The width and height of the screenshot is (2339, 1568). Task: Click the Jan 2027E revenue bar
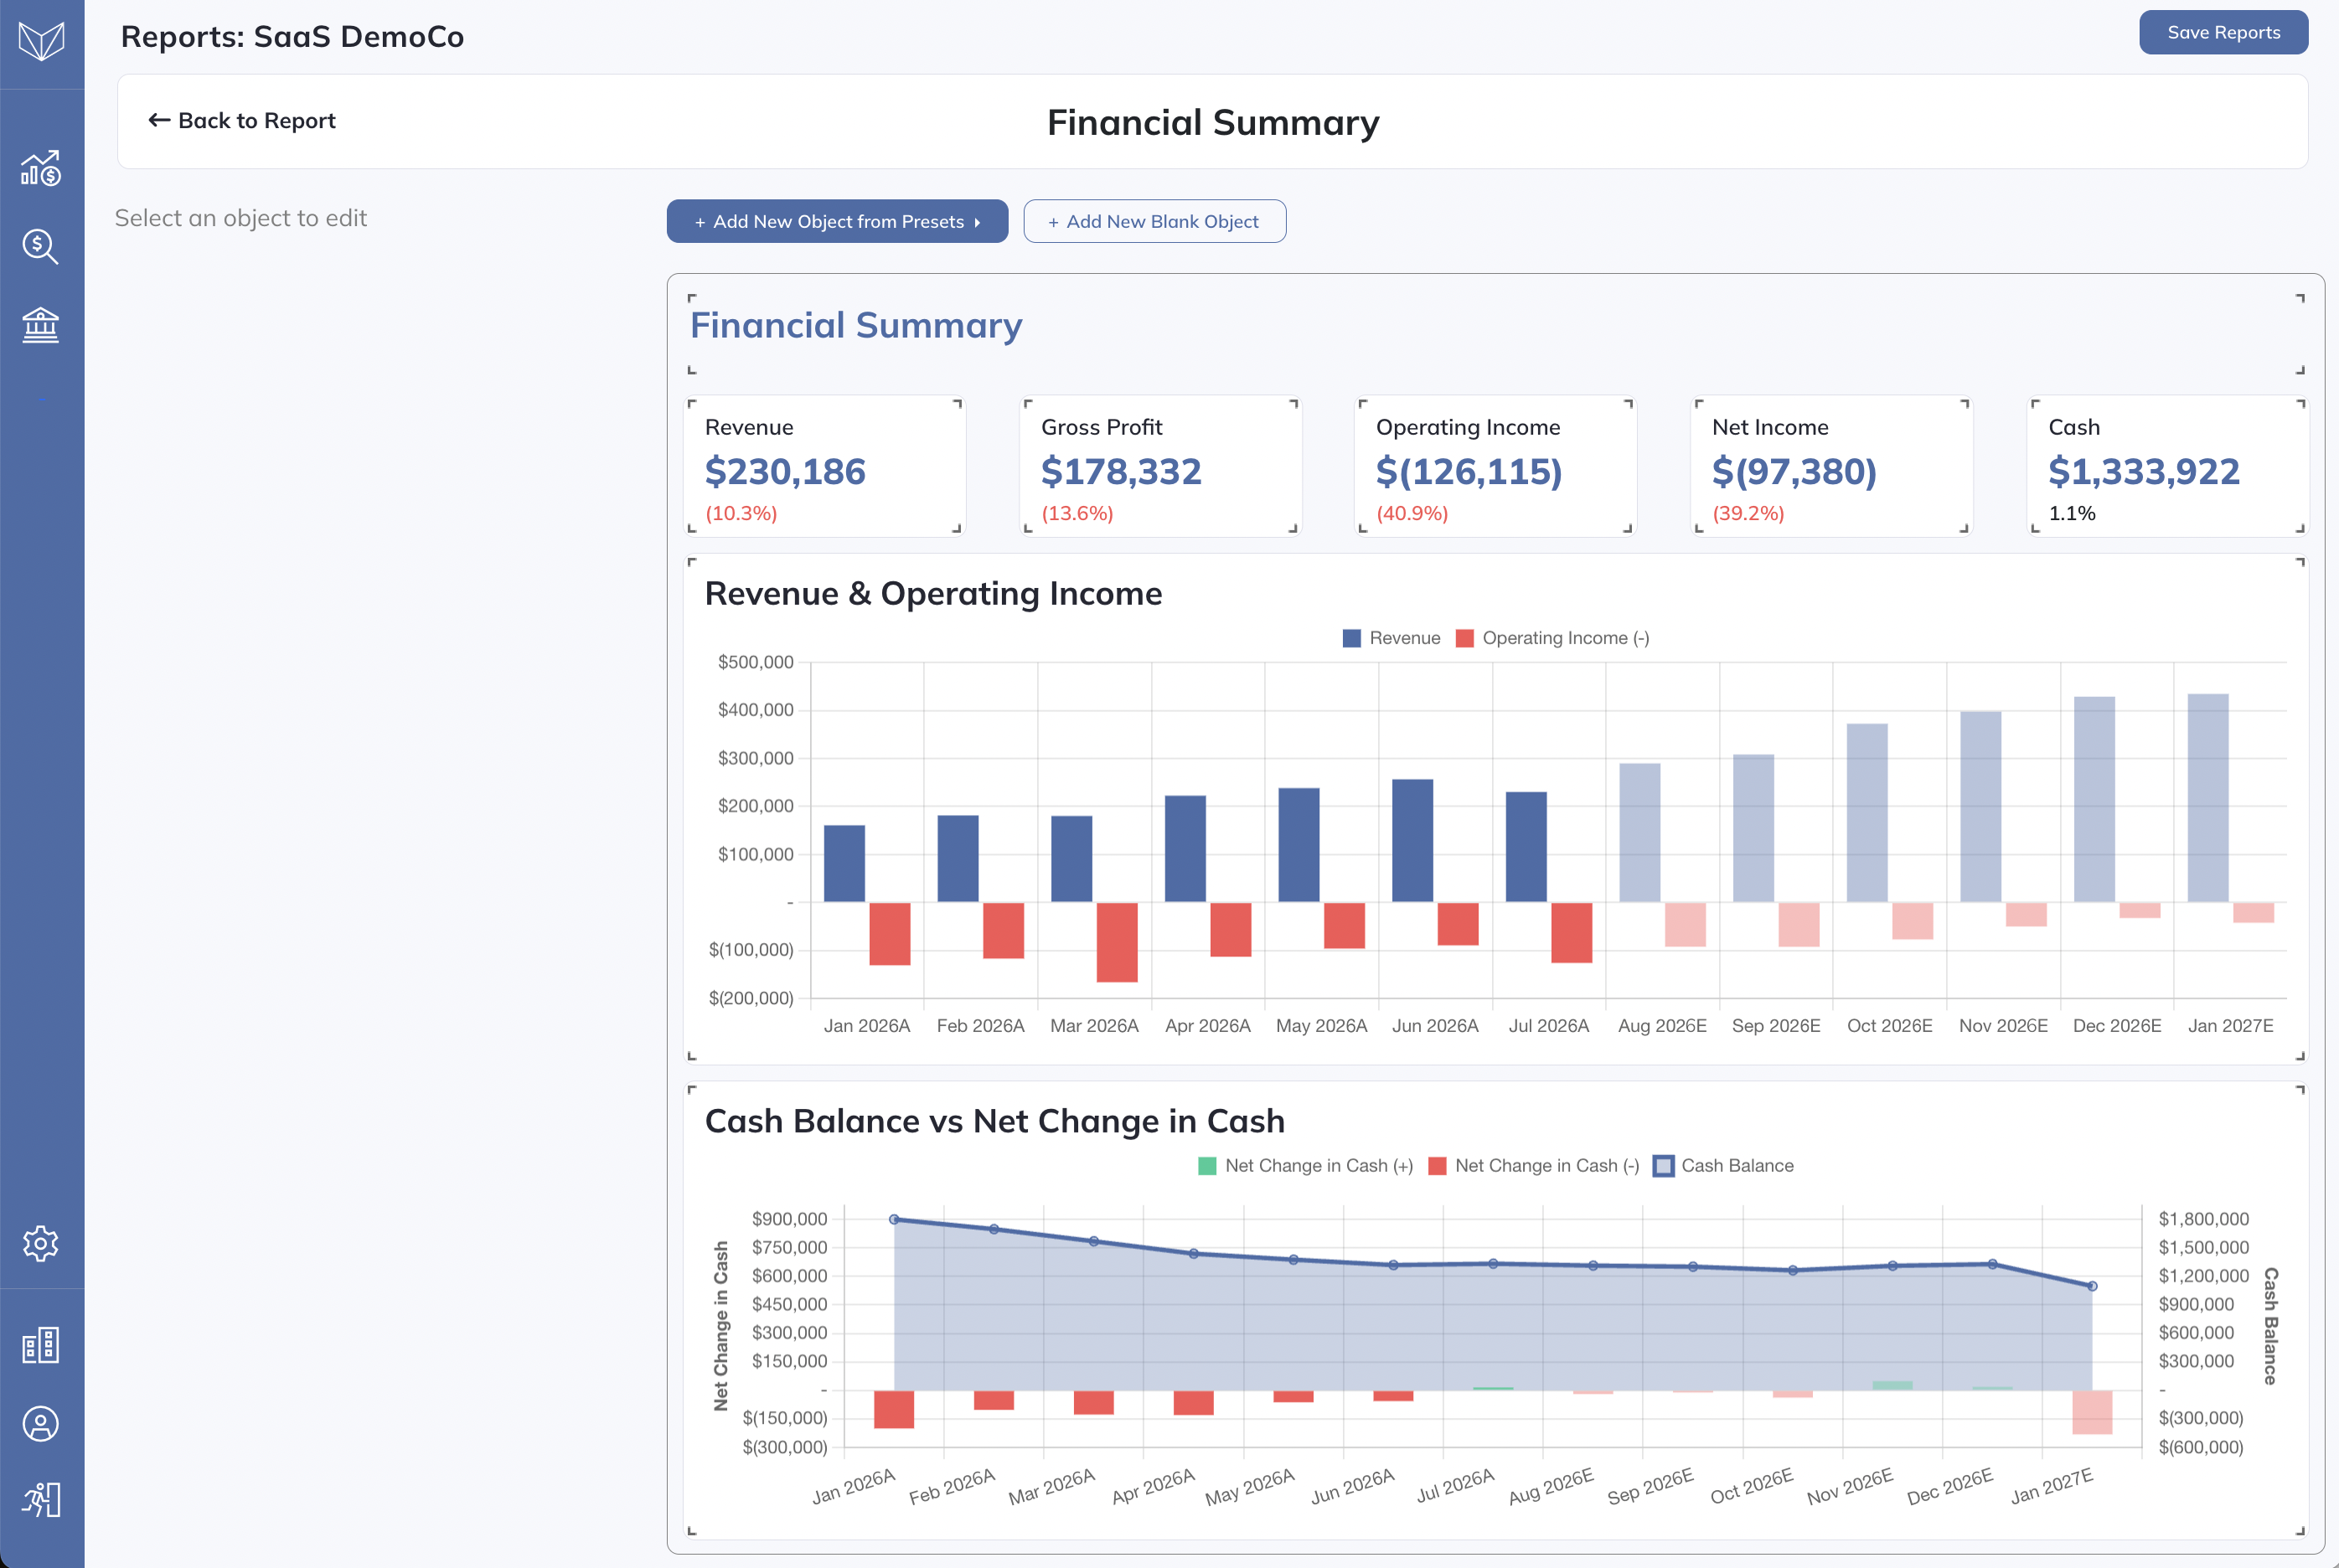click(2208, 798)
